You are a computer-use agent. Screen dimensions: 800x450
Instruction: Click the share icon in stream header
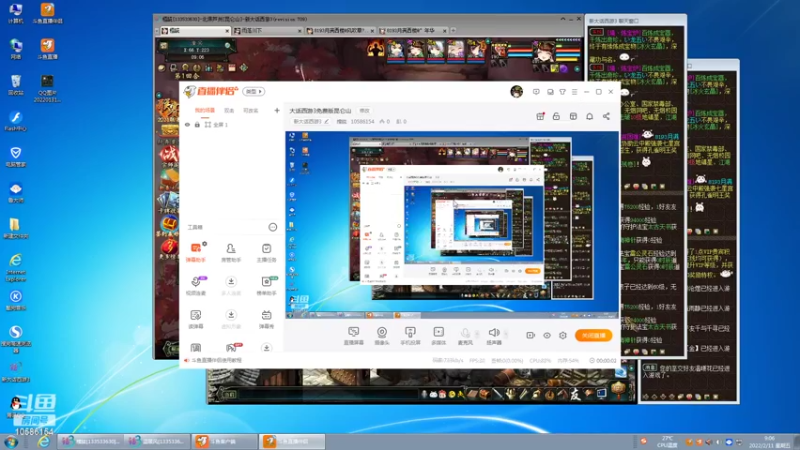click(606, 116)
